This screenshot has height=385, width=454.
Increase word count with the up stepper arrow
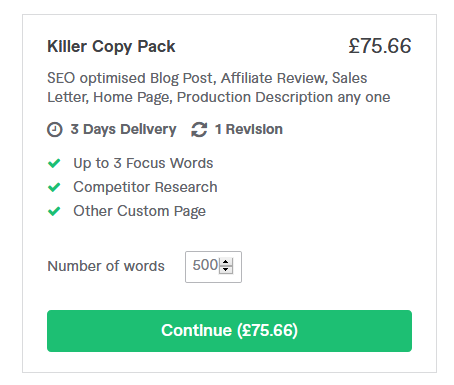226,262
